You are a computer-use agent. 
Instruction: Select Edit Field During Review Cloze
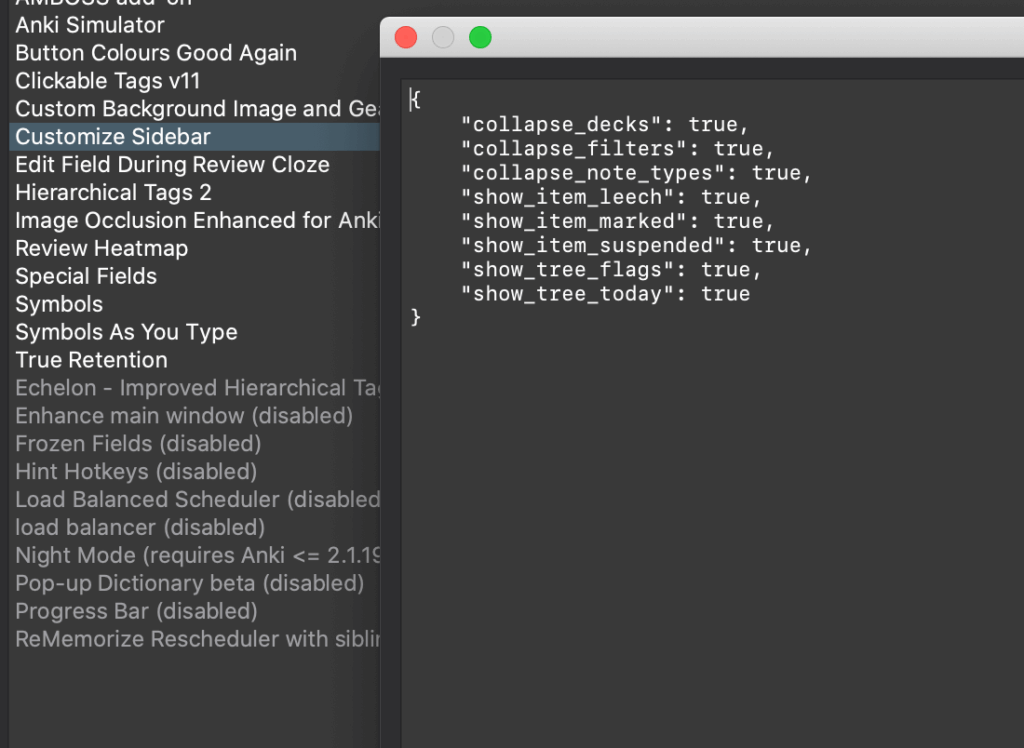click(x=195, y=165)
